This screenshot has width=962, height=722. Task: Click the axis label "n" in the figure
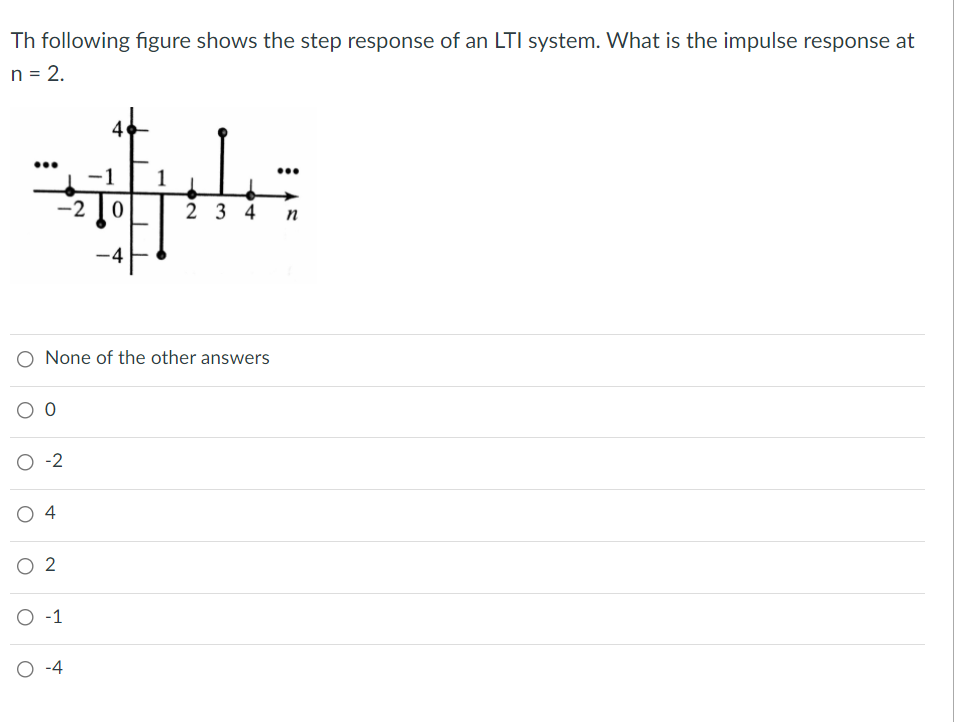coord(291,212)
